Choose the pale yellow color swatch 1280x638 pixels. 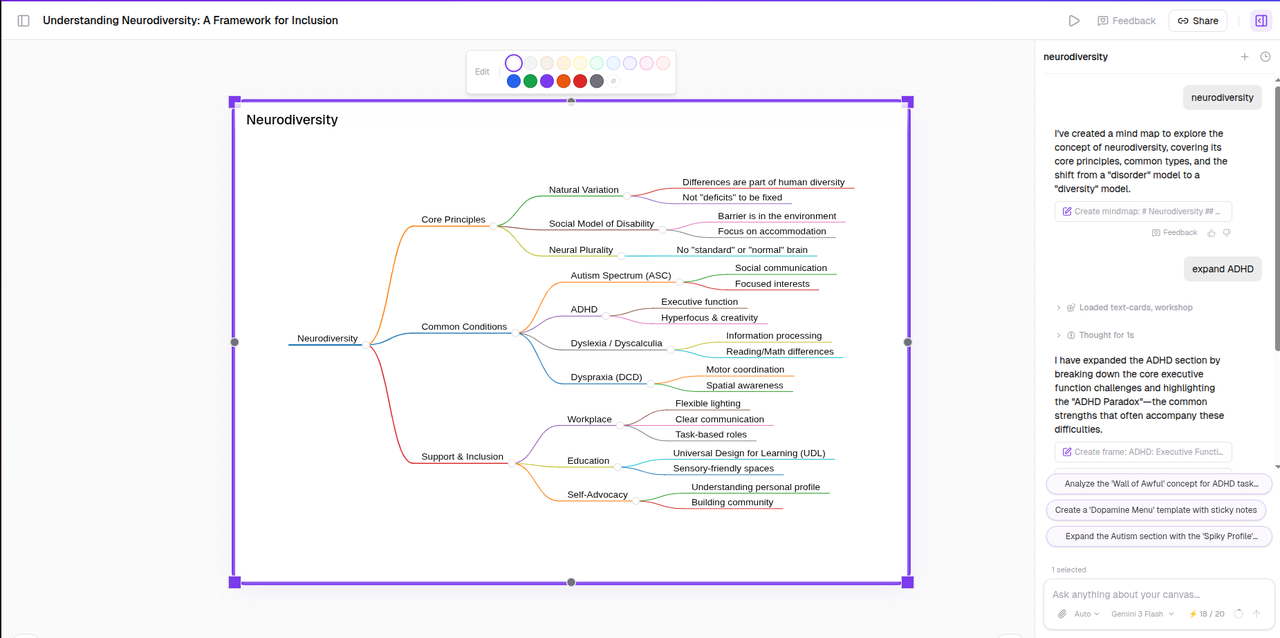(x=580, y=63)
